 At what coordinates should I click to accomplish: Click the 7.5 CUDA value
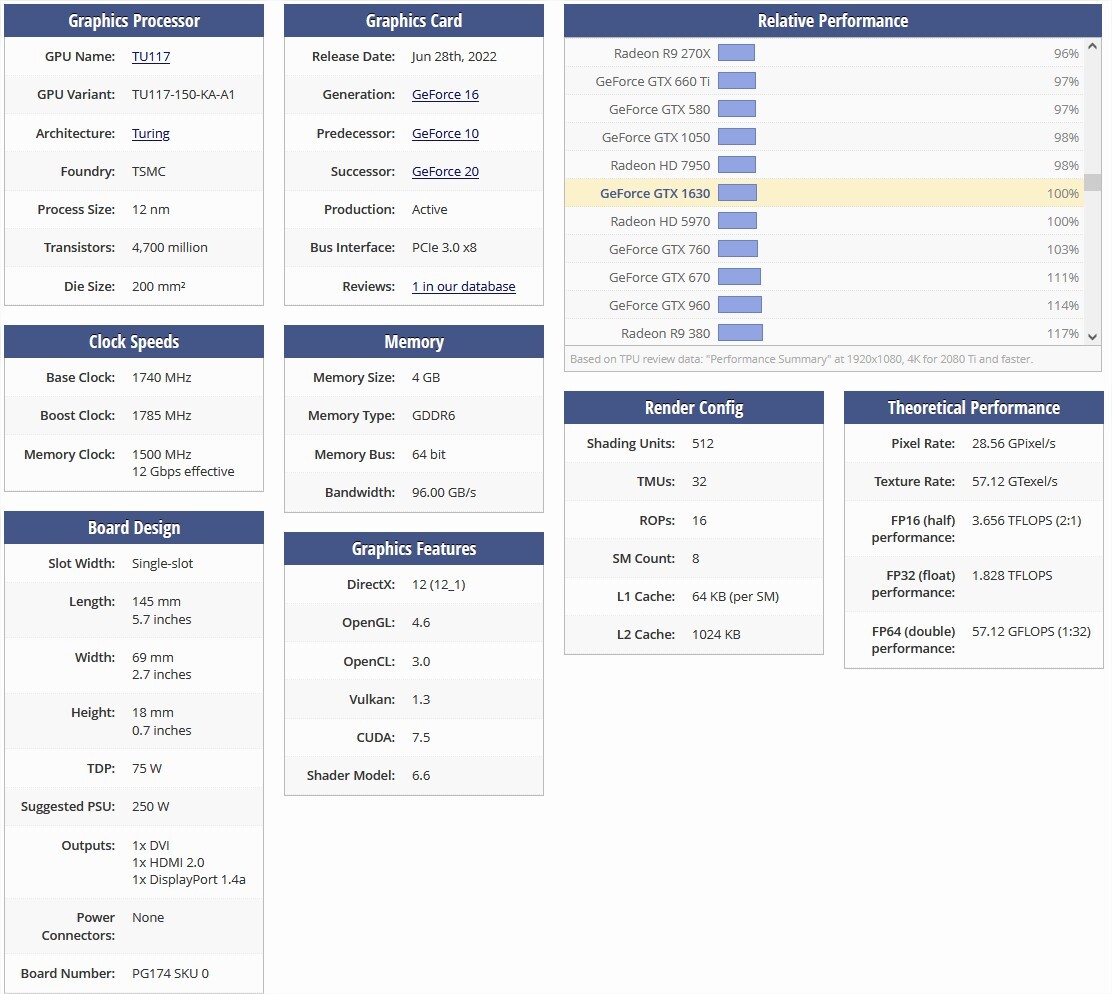[421, 737]
